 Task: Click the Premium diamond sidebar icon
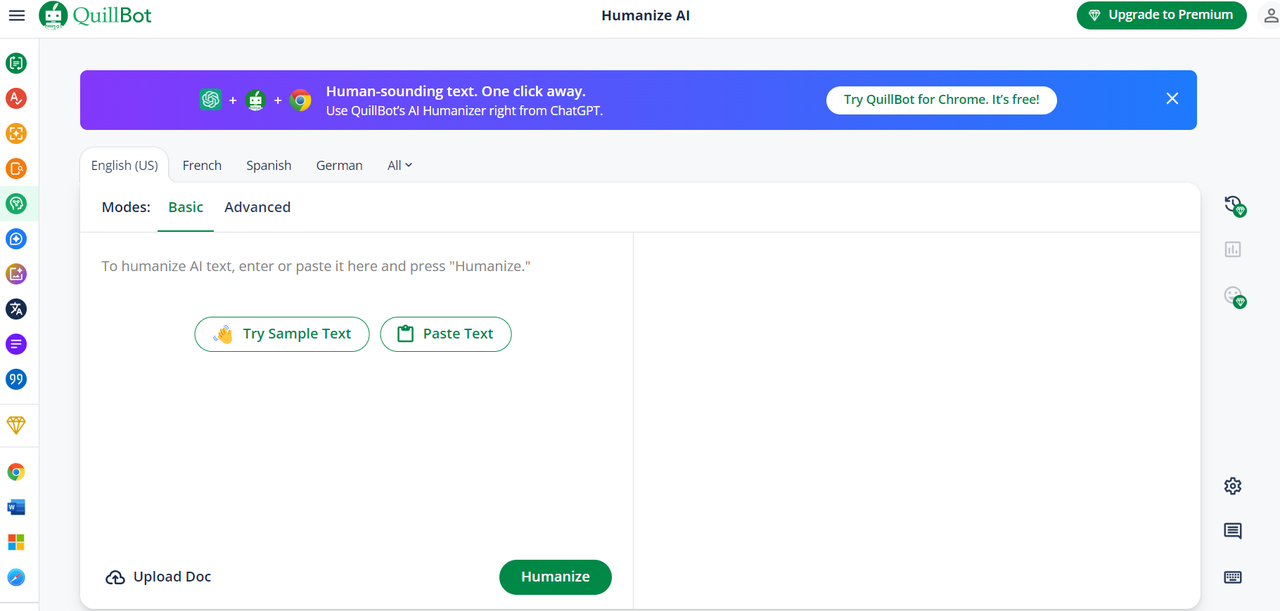coord(16,425)
